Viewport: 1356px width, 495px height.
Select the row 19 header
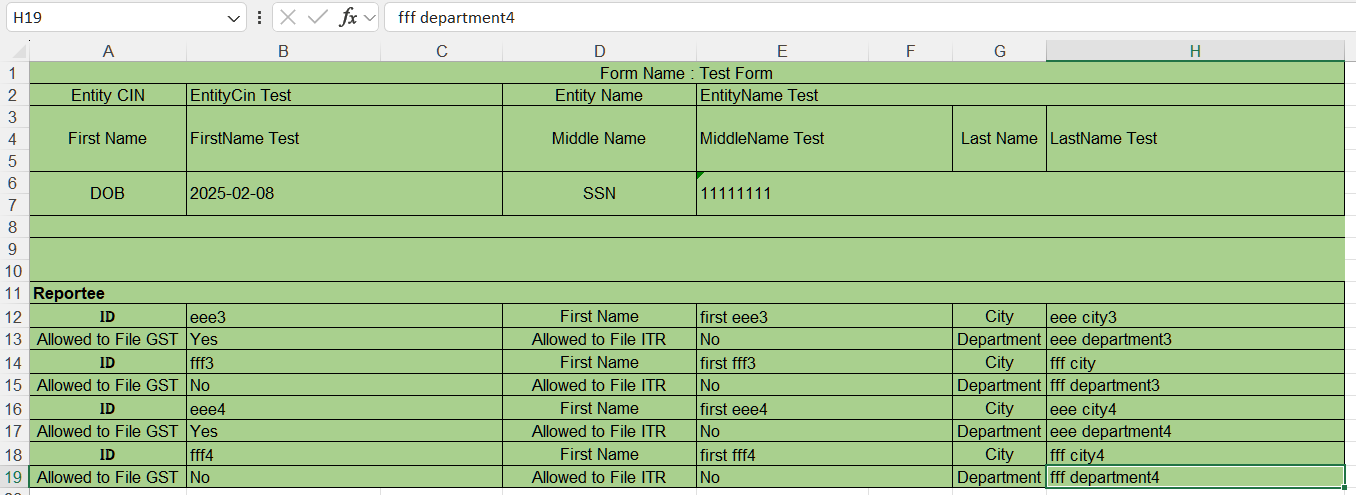point(14,477)
